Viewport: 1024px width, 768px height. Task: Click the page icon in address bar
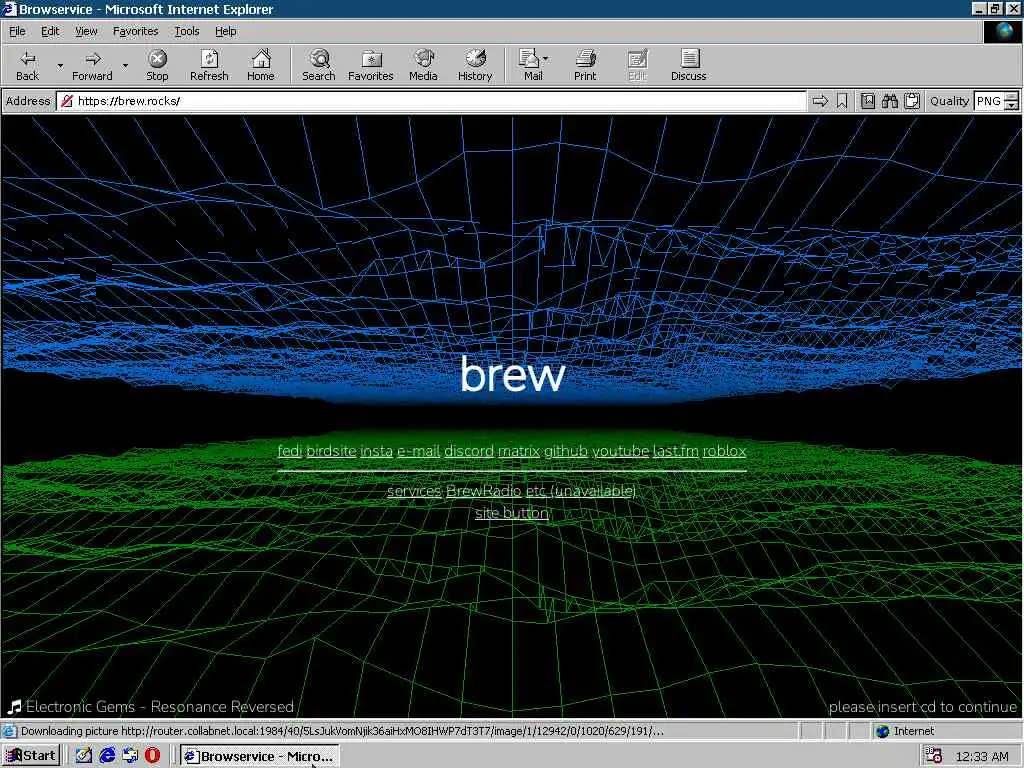(x=66, y=101)
